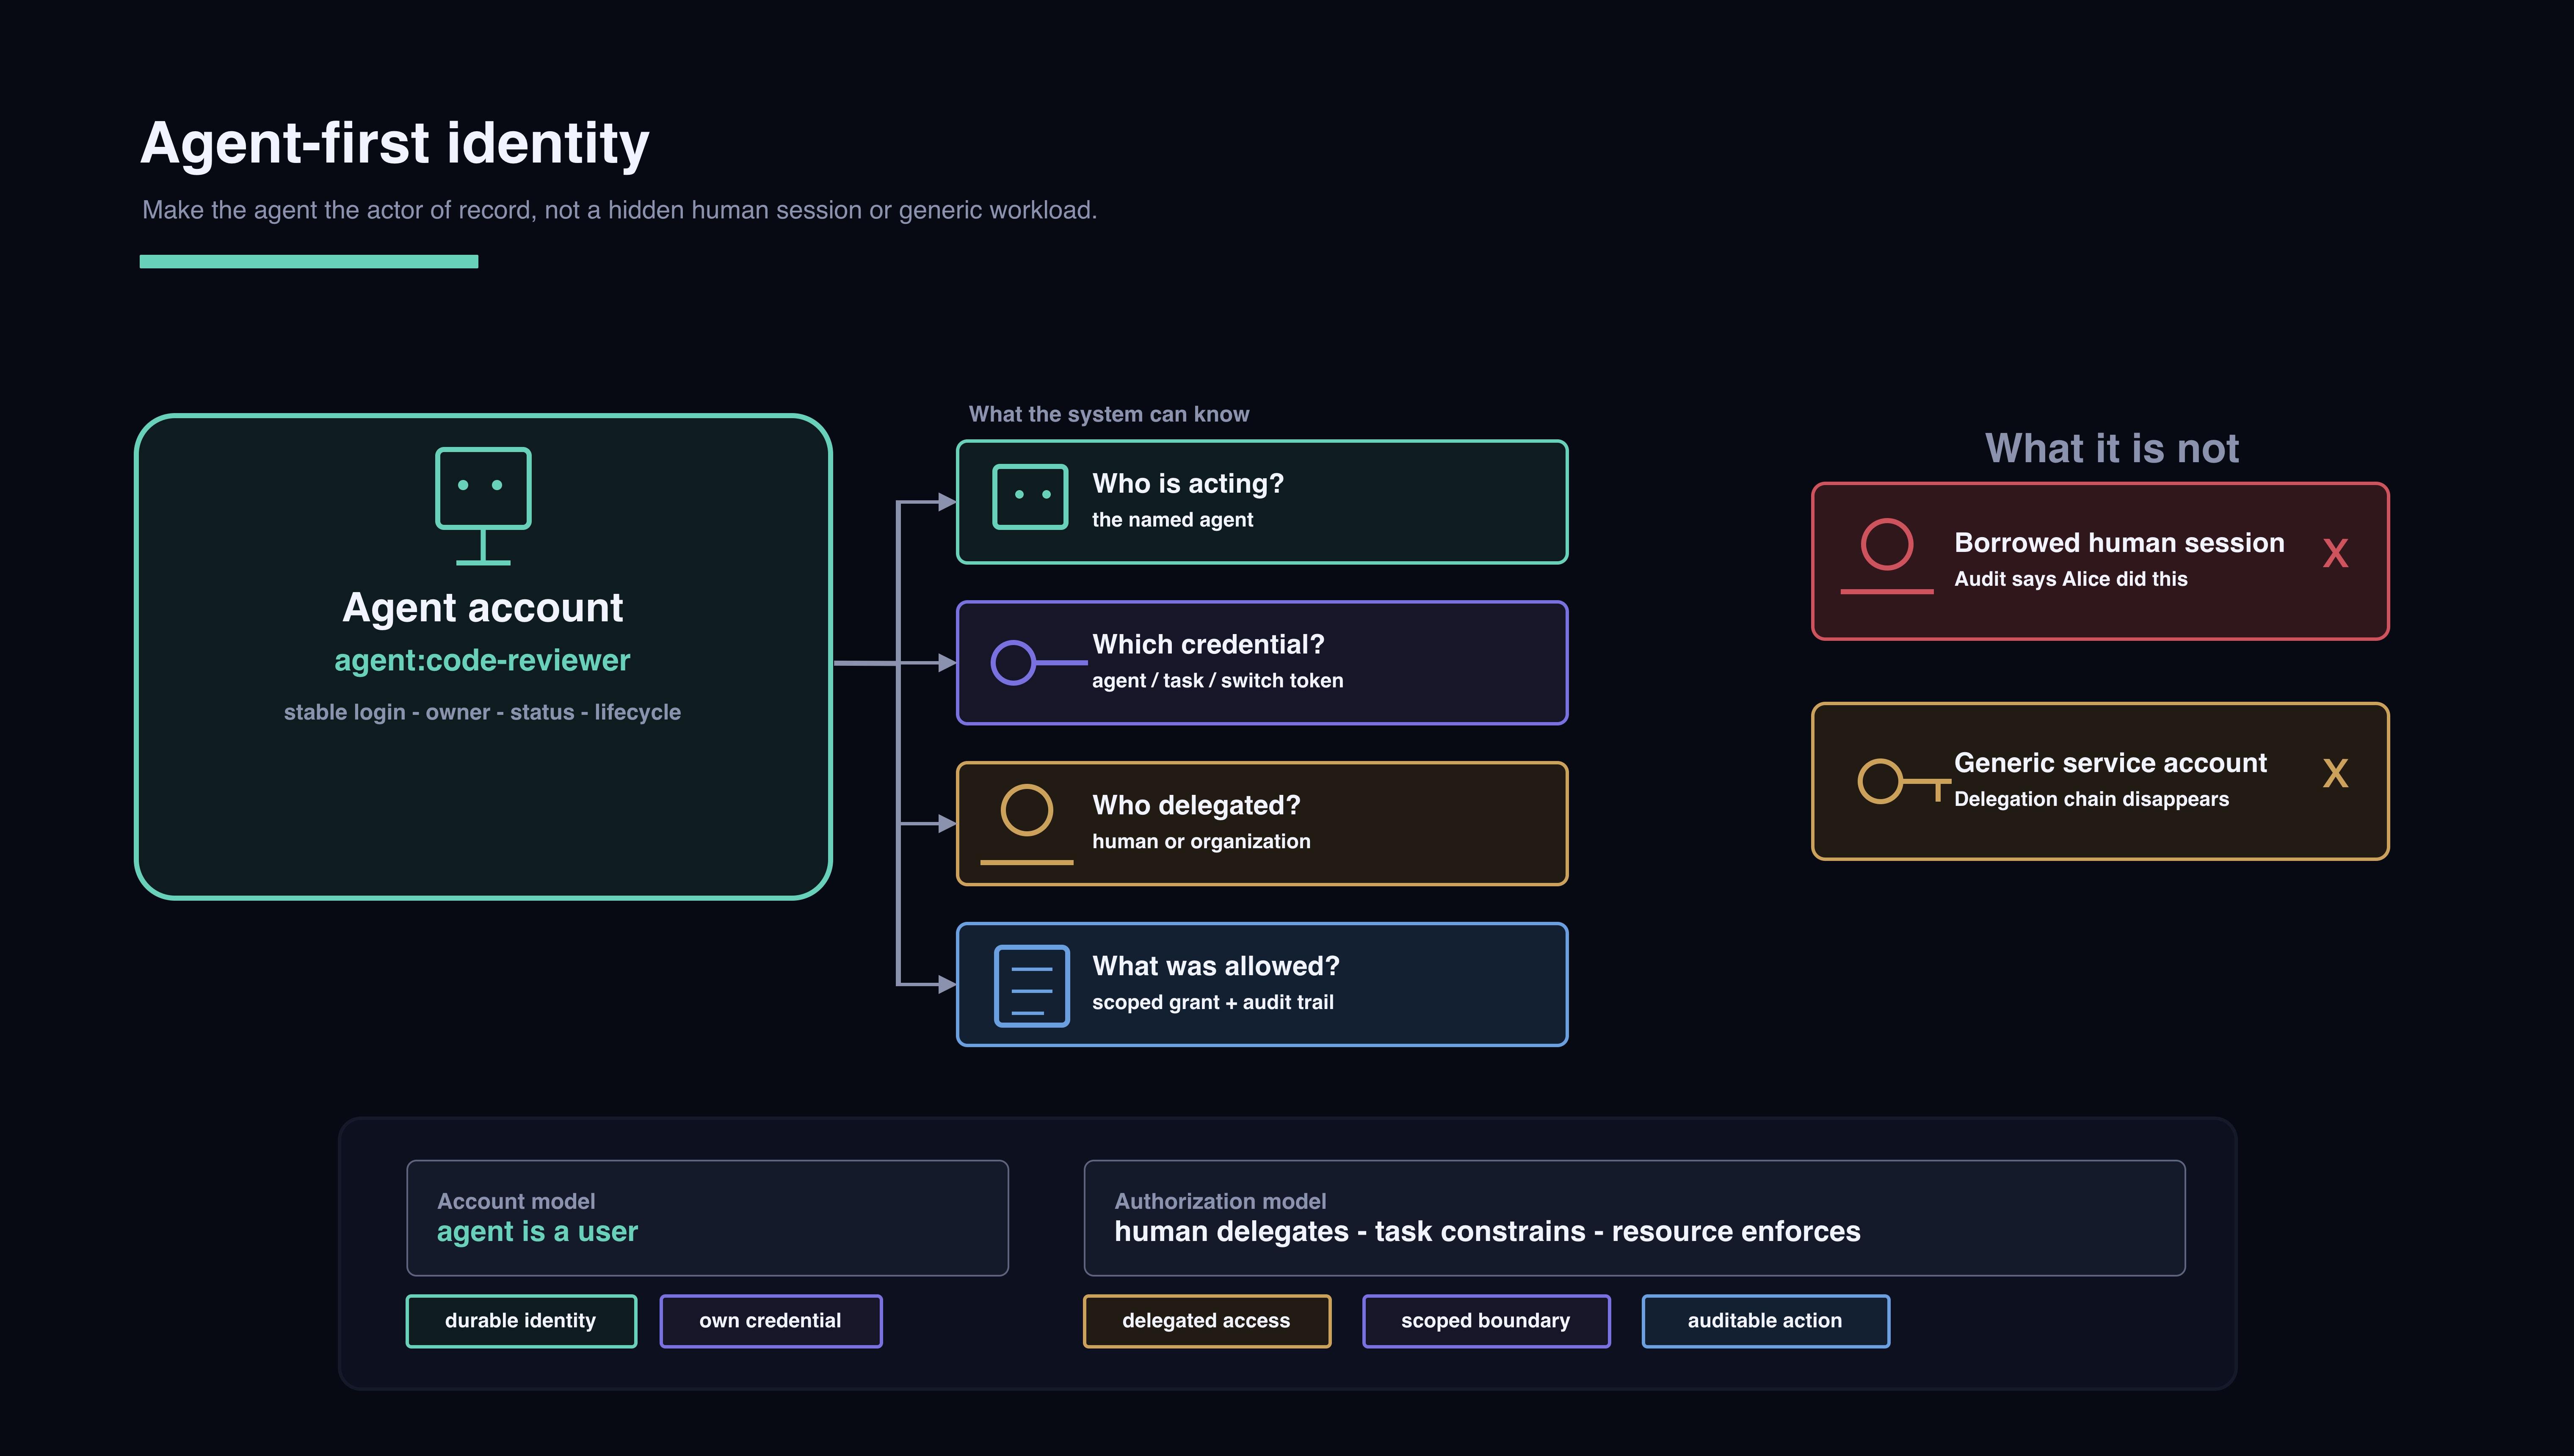Click the Generic service account title
The height and width of the screenshot is (1456, 2574).
[2110, 763]
